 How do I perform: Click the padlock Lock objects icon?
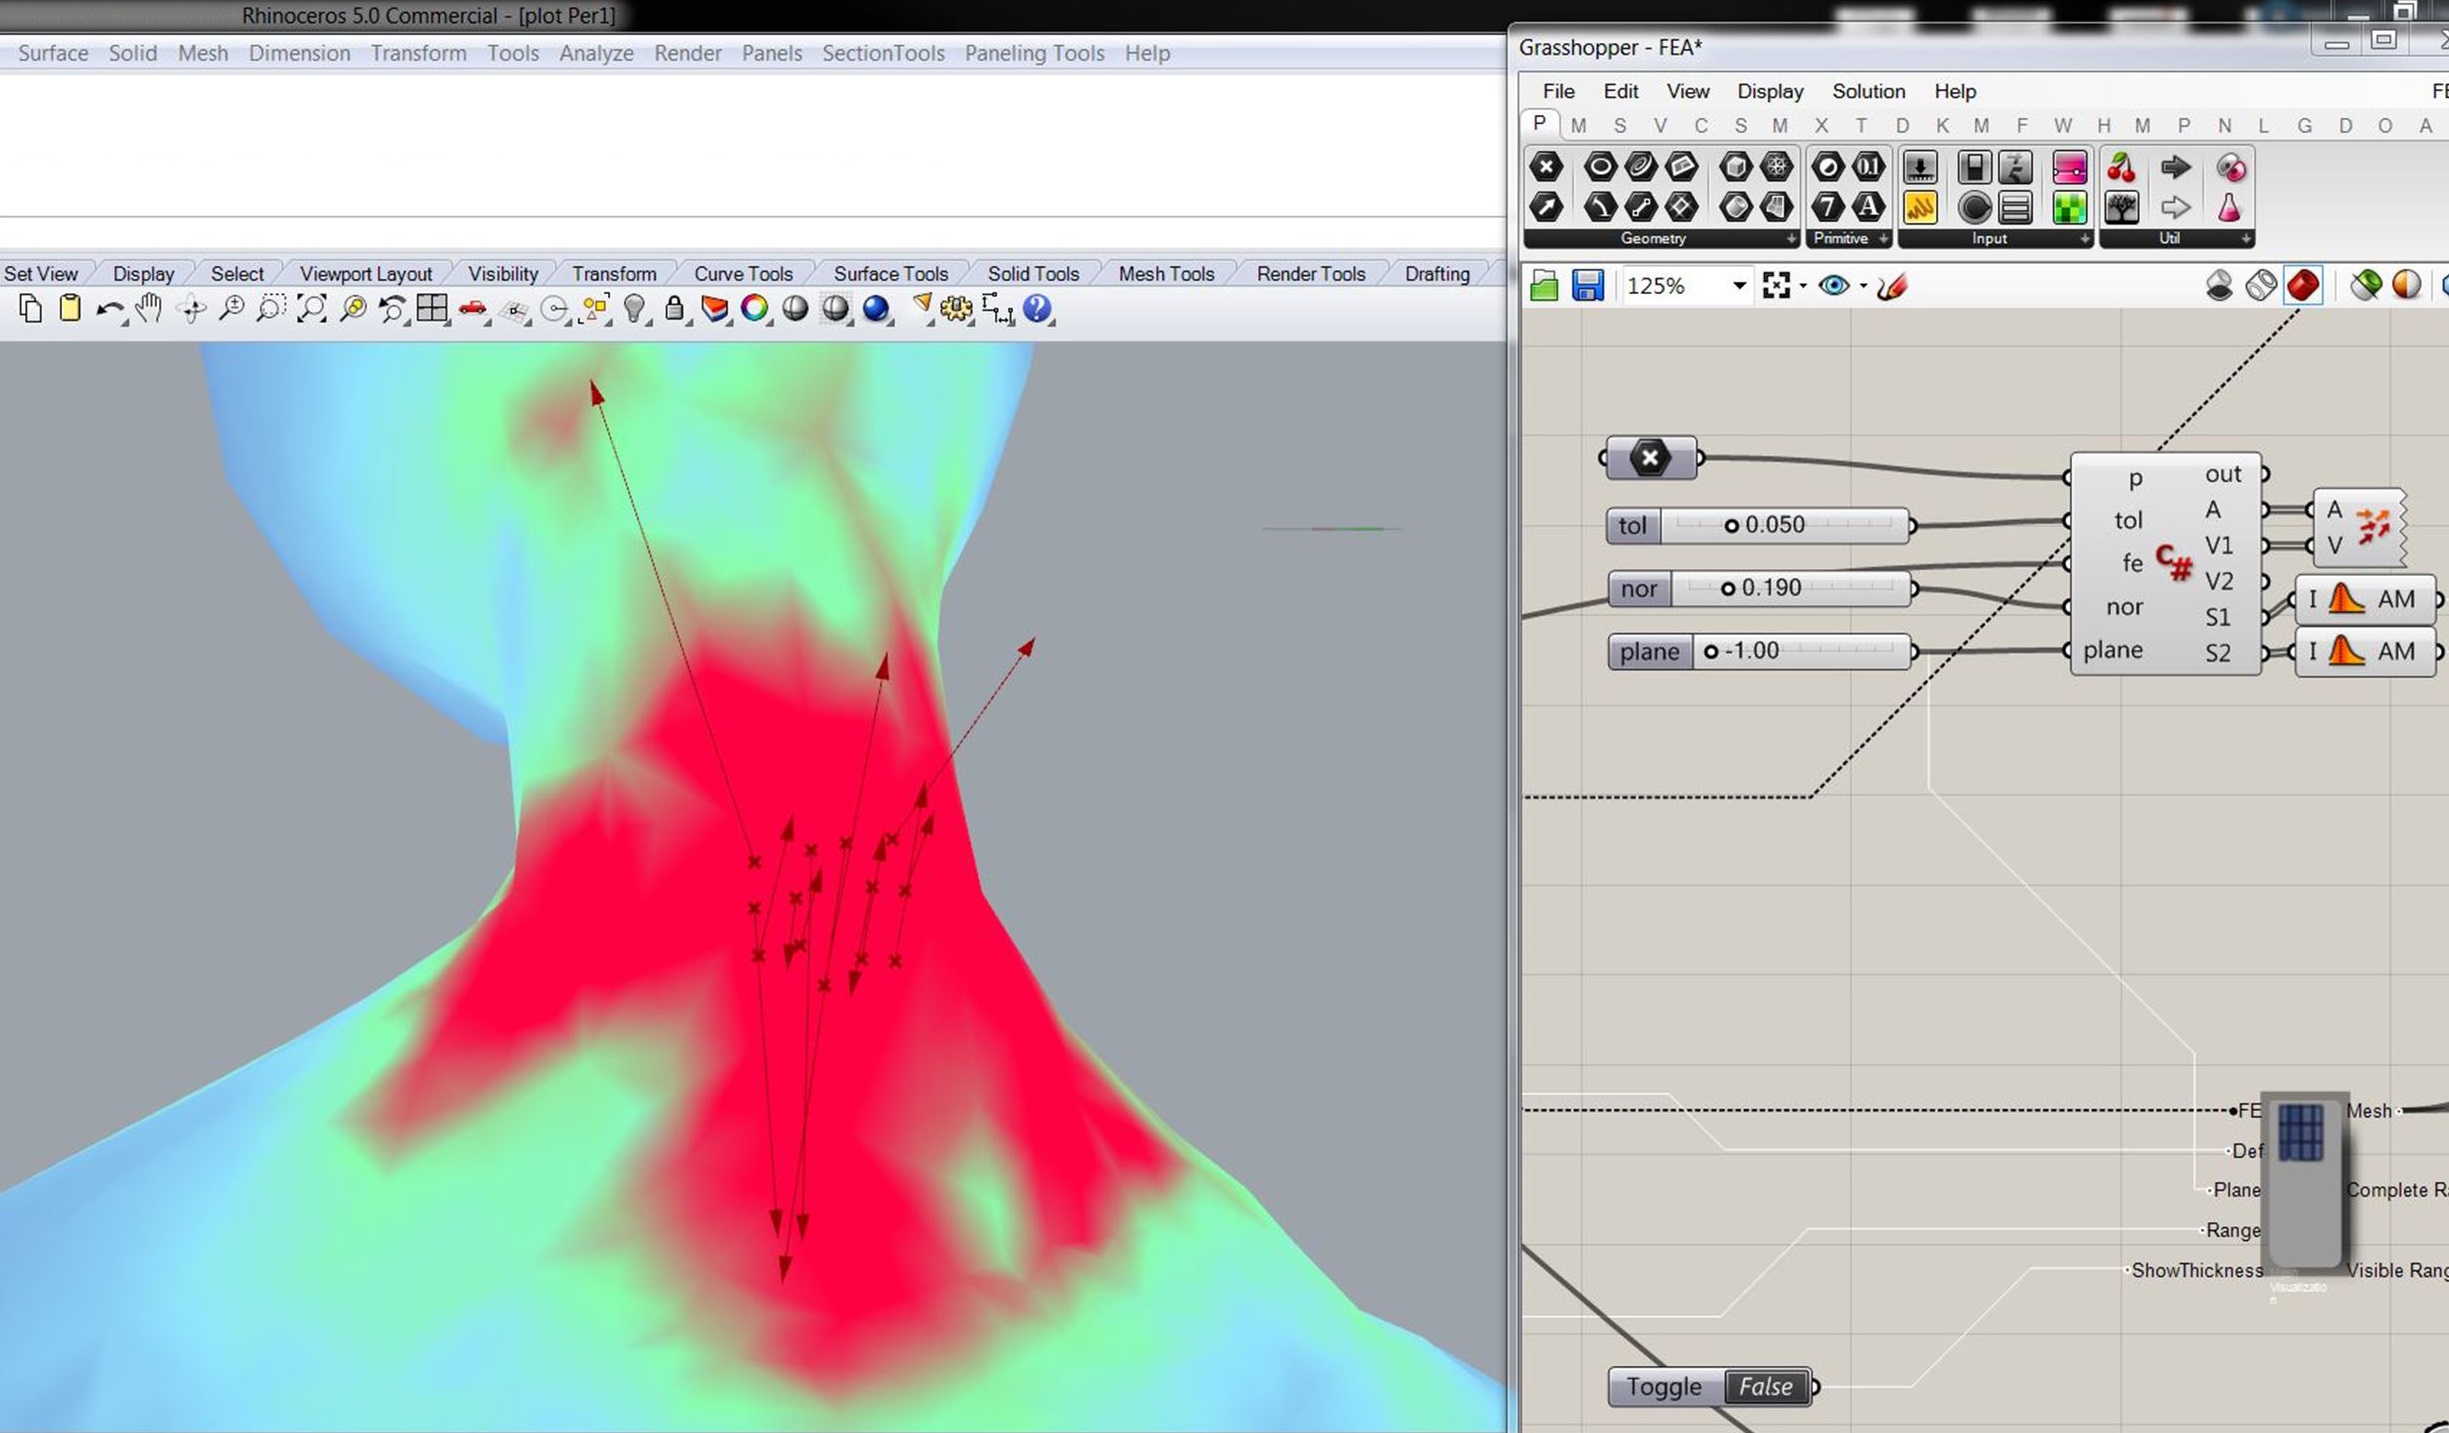tap(674, 309)
